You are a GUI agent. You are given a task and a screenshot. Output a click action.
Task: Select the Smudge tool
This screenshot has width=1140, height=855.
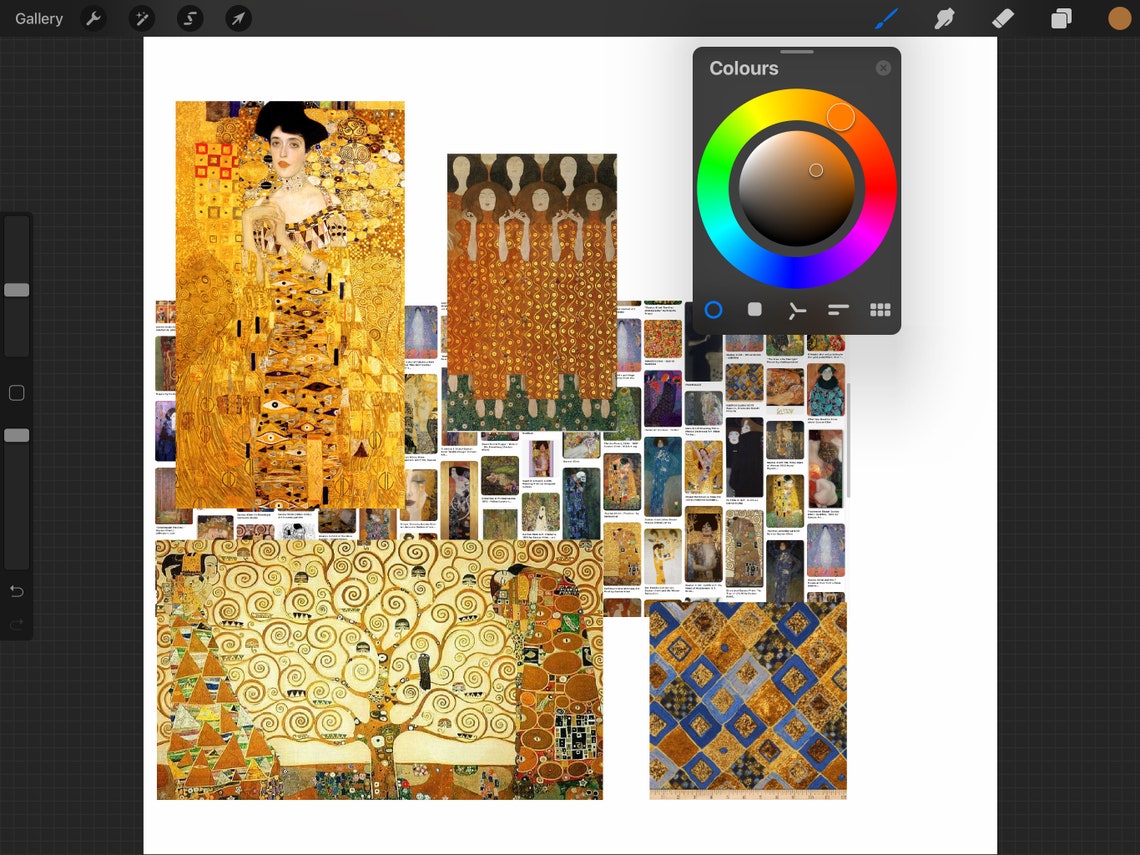tap(944, 17)
